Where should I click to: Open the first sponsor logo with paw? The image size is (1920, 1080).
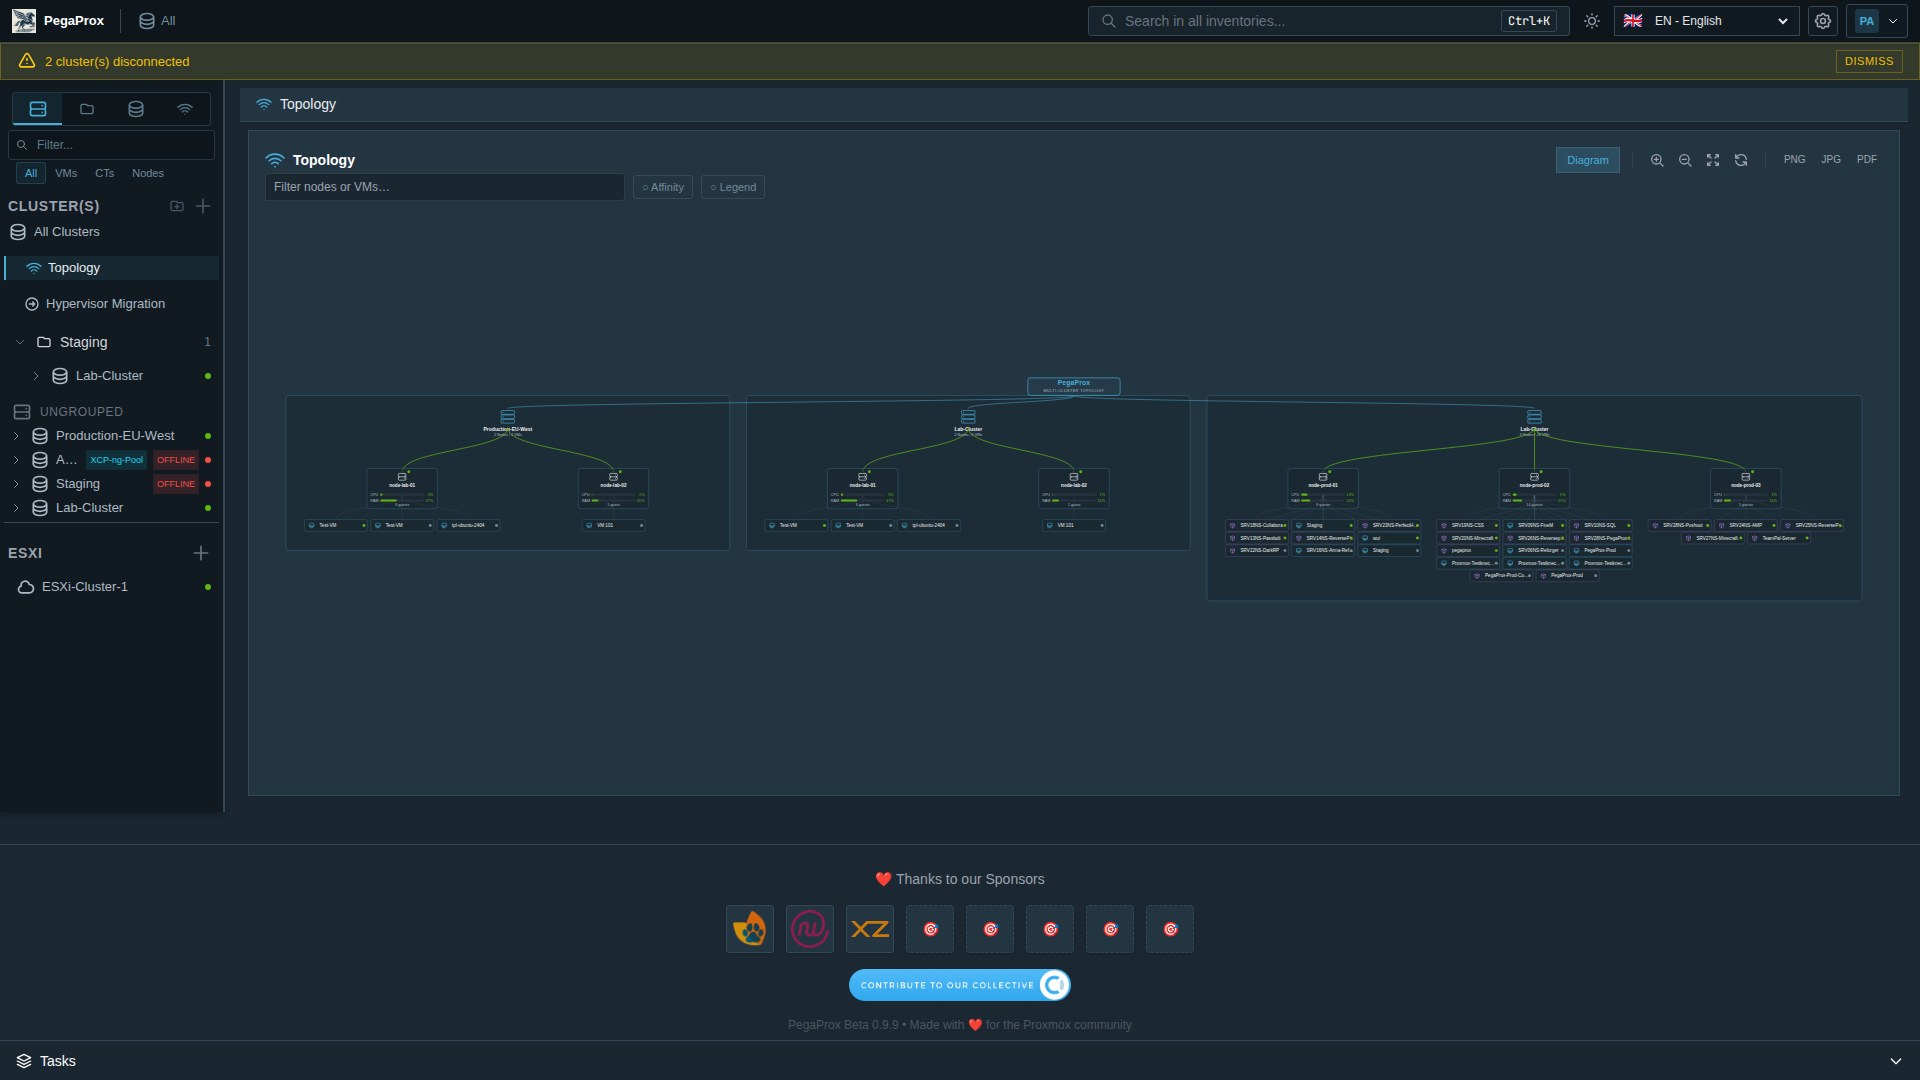point(750,929)
